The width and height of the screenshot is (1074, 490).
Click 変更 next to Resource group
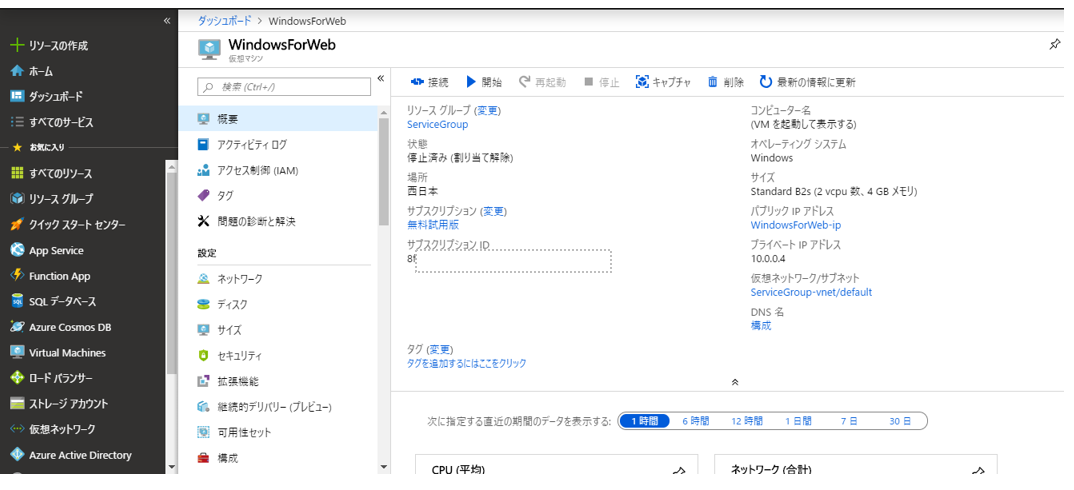488,110
